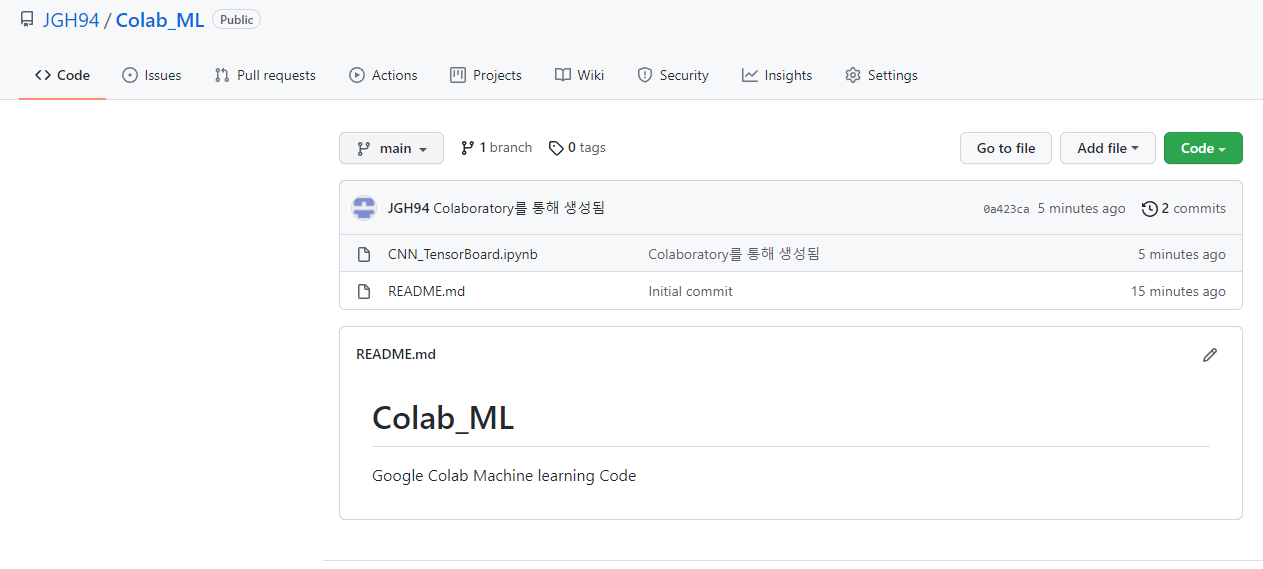This screenshot has width=1263, height=569.
Task: Click the JGH94 avatar in commit row
Action: coord(364,208)
